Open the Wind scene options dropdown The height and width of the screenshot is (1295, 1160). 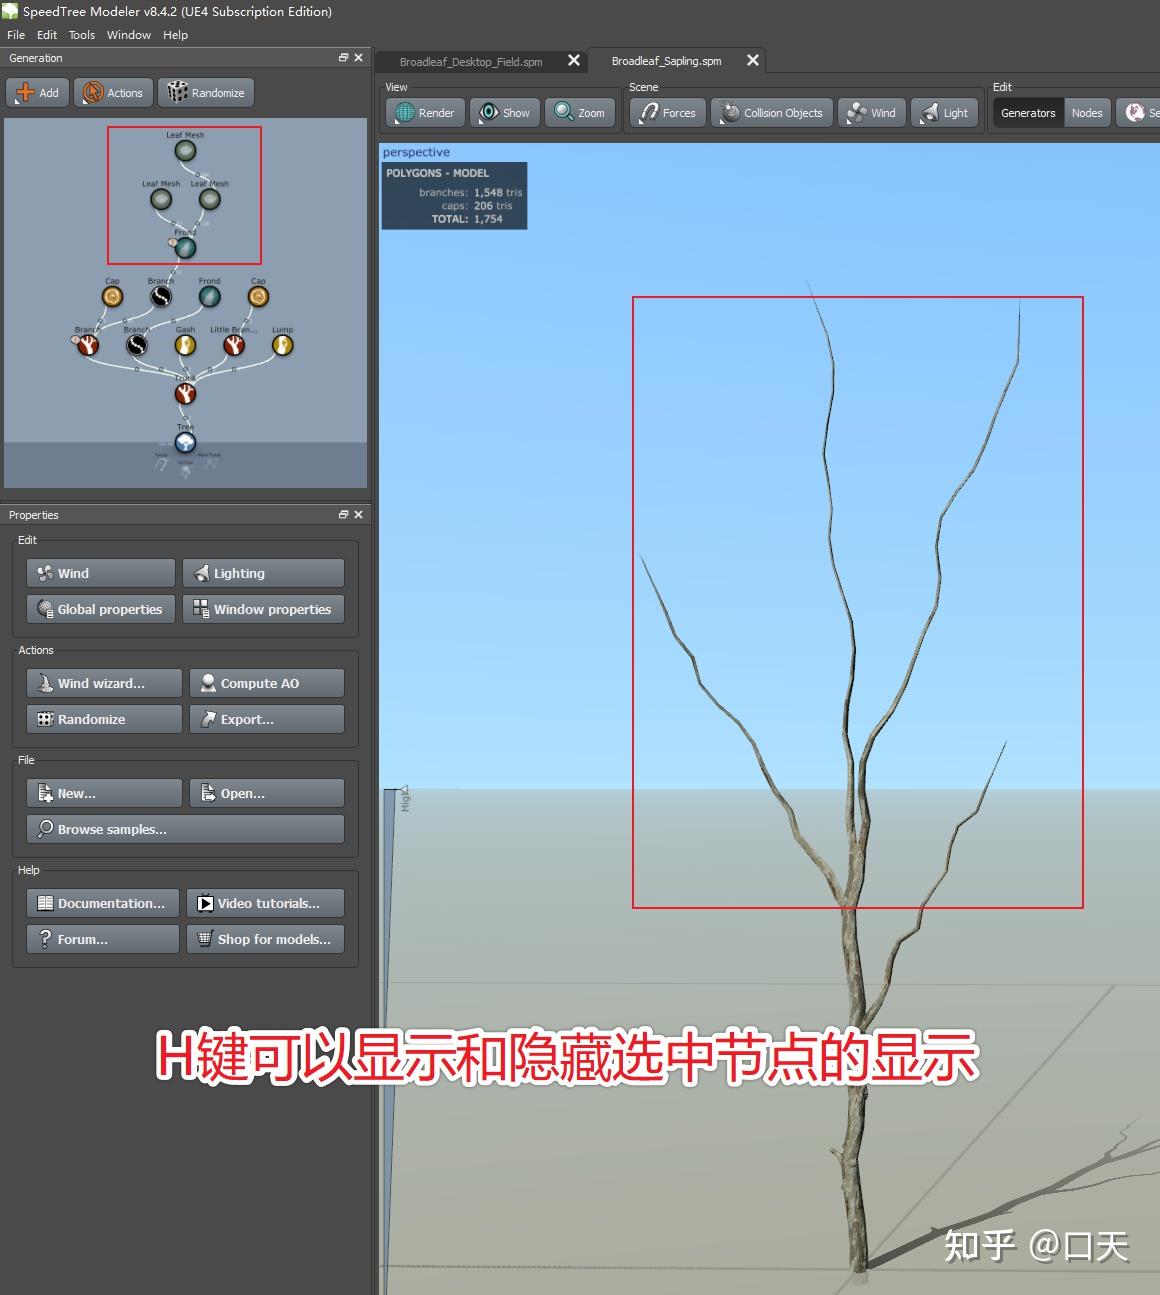870,112
